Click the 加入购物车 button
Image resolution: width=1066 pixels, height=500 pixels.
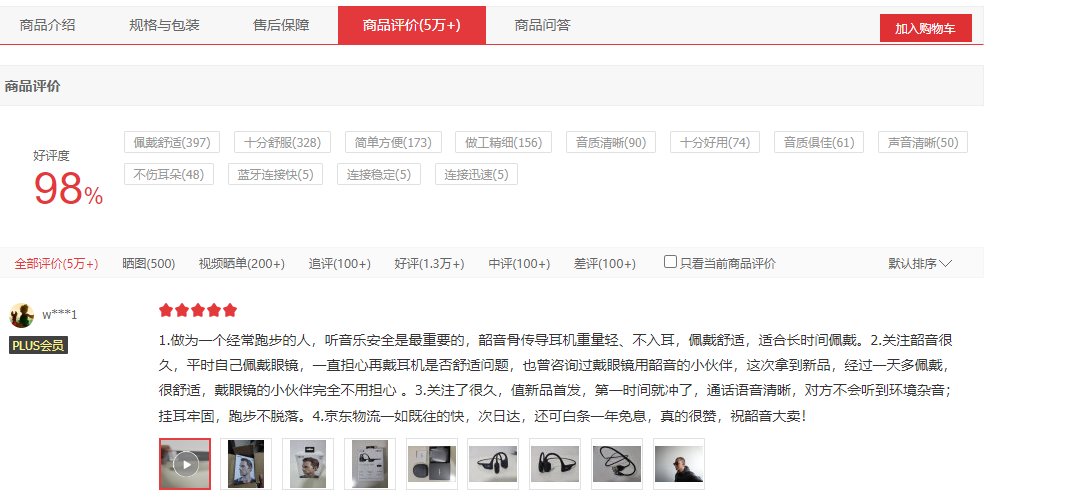pos(925,29)
